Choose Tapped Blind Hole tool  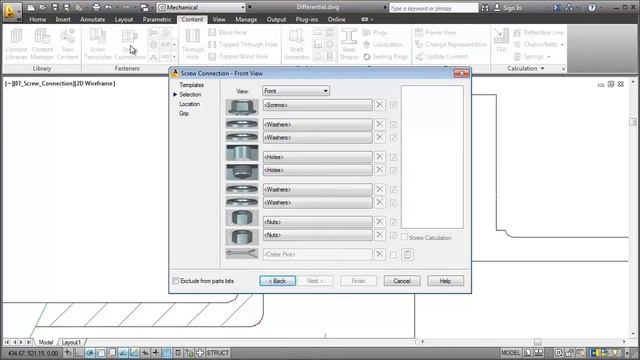pos(238,57)
